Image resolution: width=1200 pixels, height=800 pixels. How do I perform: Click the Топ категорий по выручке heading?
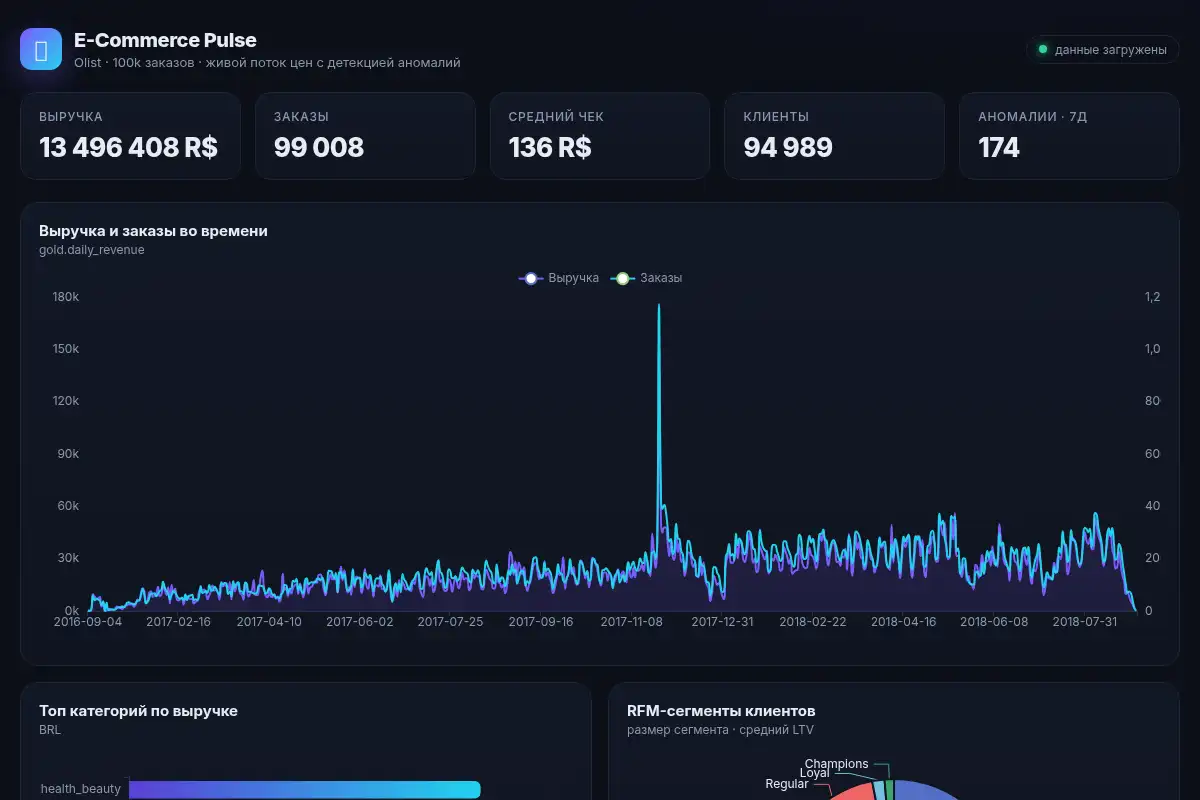[x=138, y=711]
